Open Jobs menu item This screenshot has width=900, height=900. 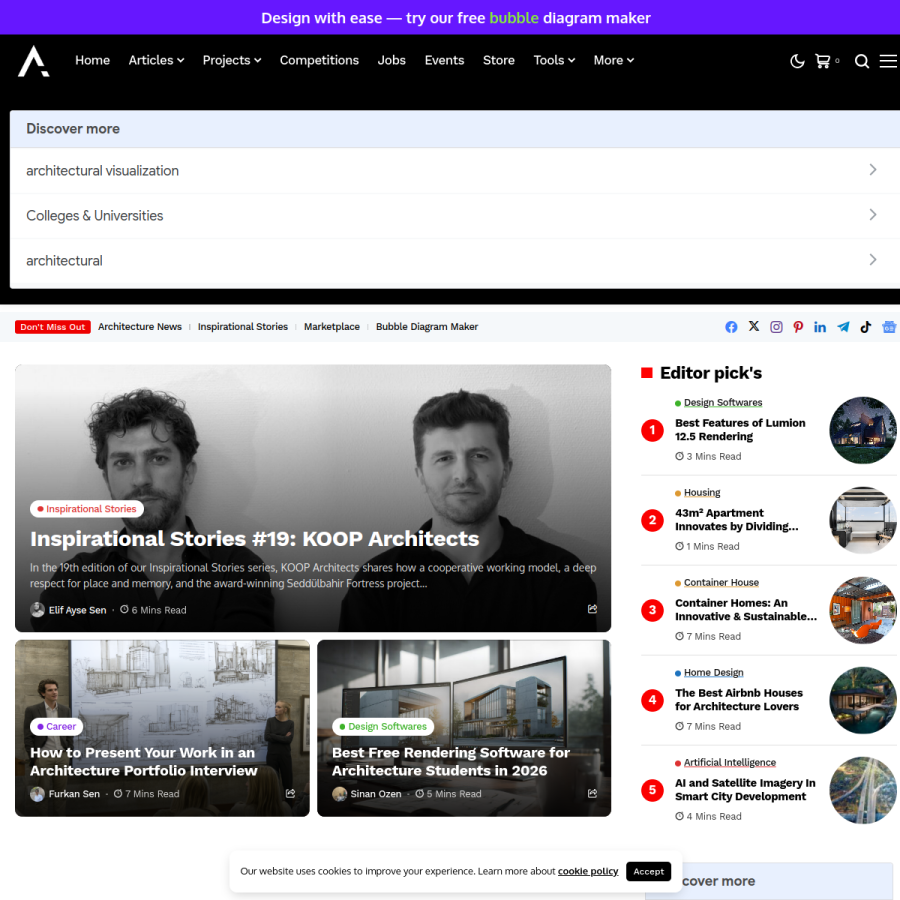point(391,60)
